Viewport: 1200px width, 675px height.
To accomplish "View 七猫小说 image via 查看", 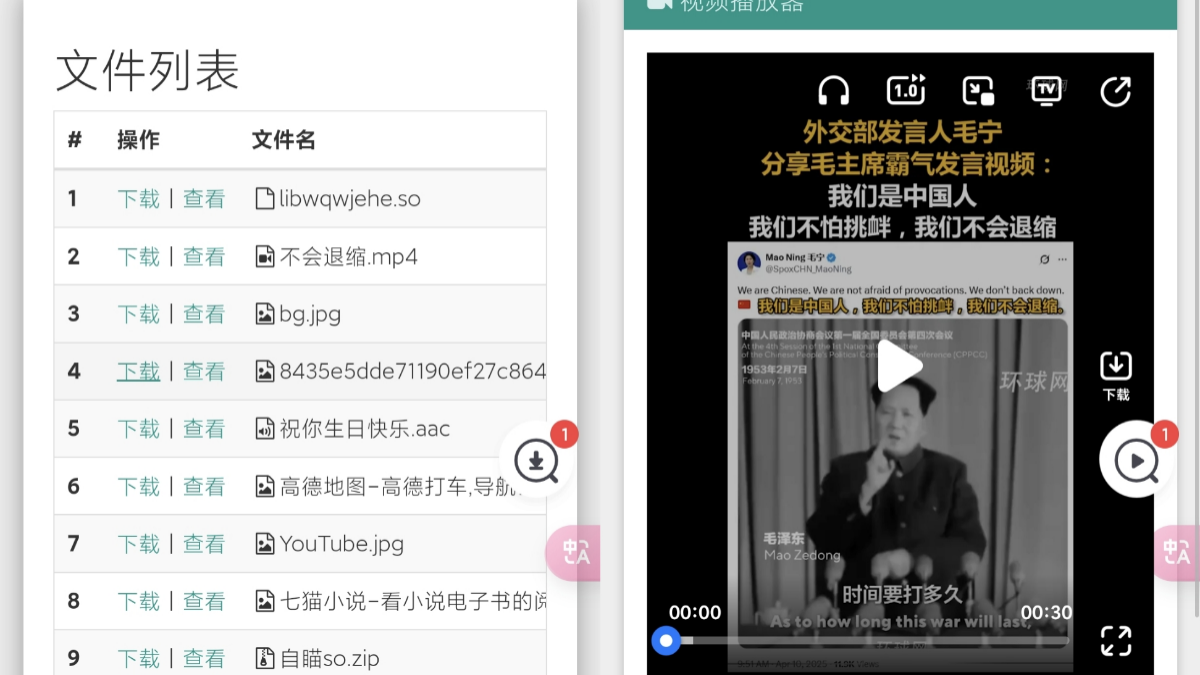I will (x=204, y=601).
